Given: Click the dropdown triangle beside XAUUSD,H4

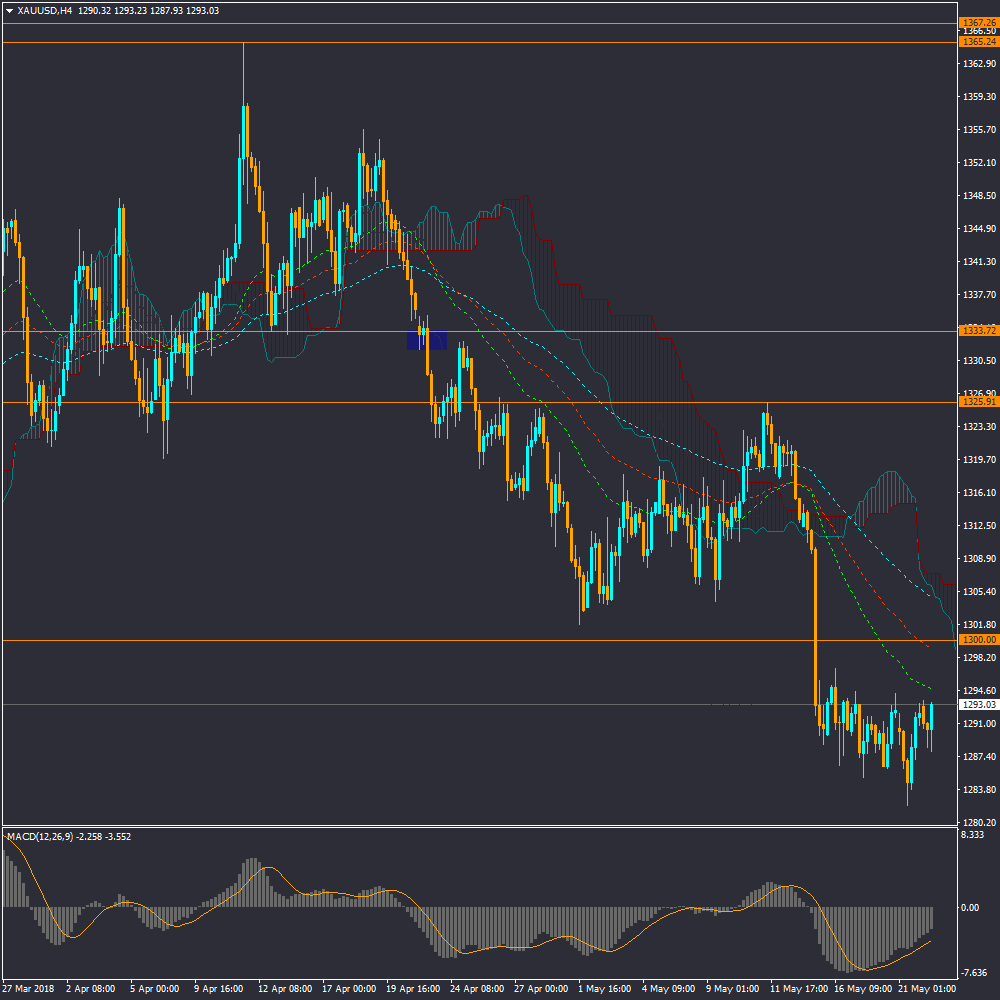Looking at the screenshot, I should click(9, 10).
